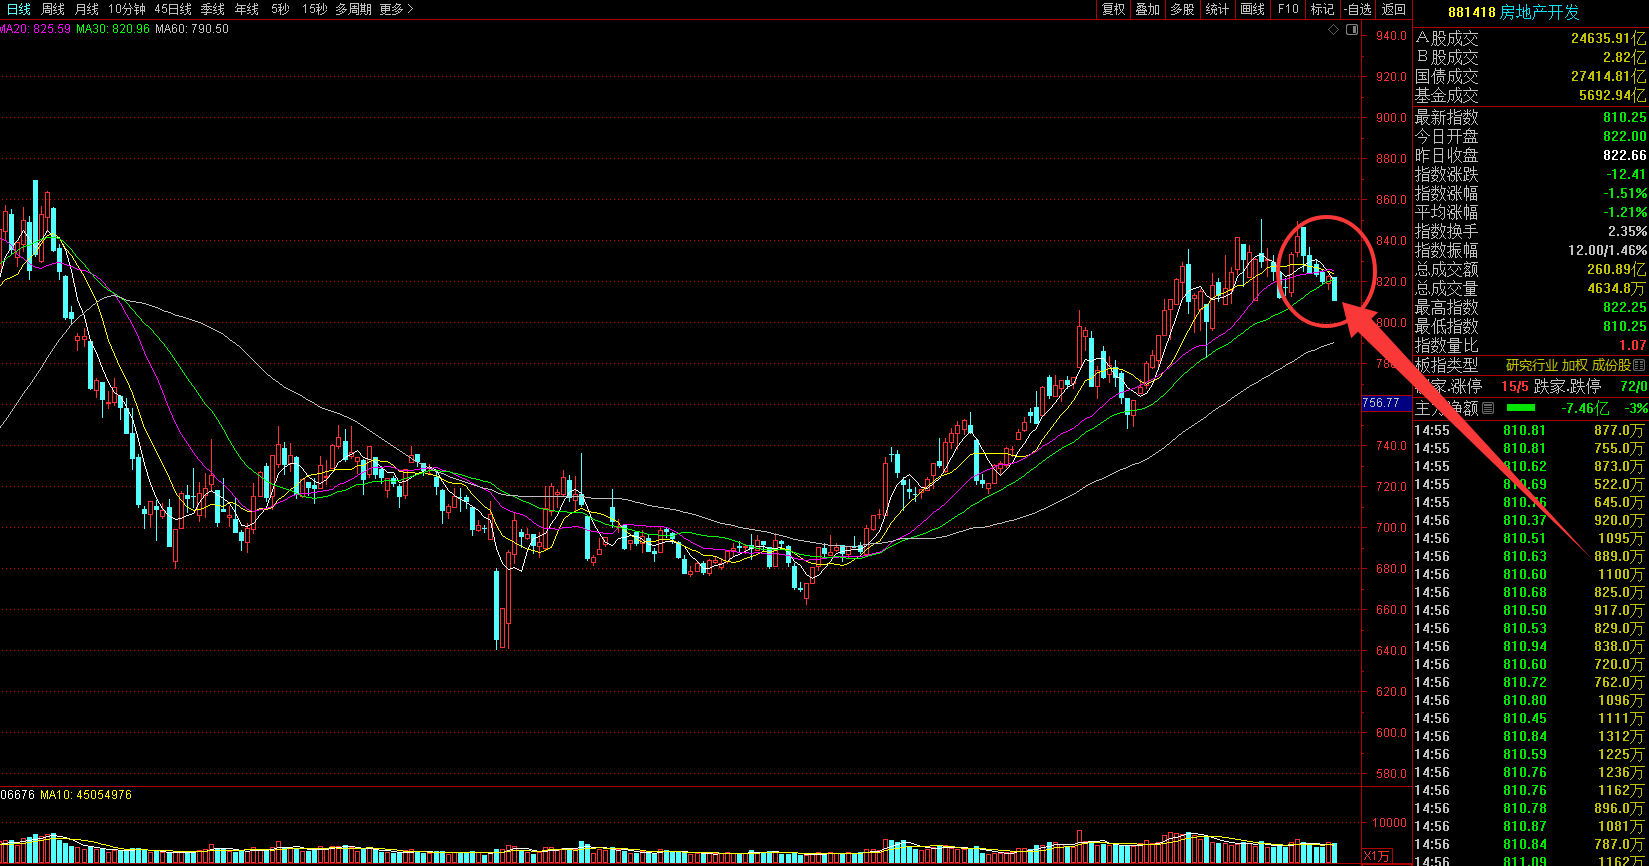Click the MA30: 820.96 indicator label
This screenshot has width=1649, height=866.
[x=113, y=29]
